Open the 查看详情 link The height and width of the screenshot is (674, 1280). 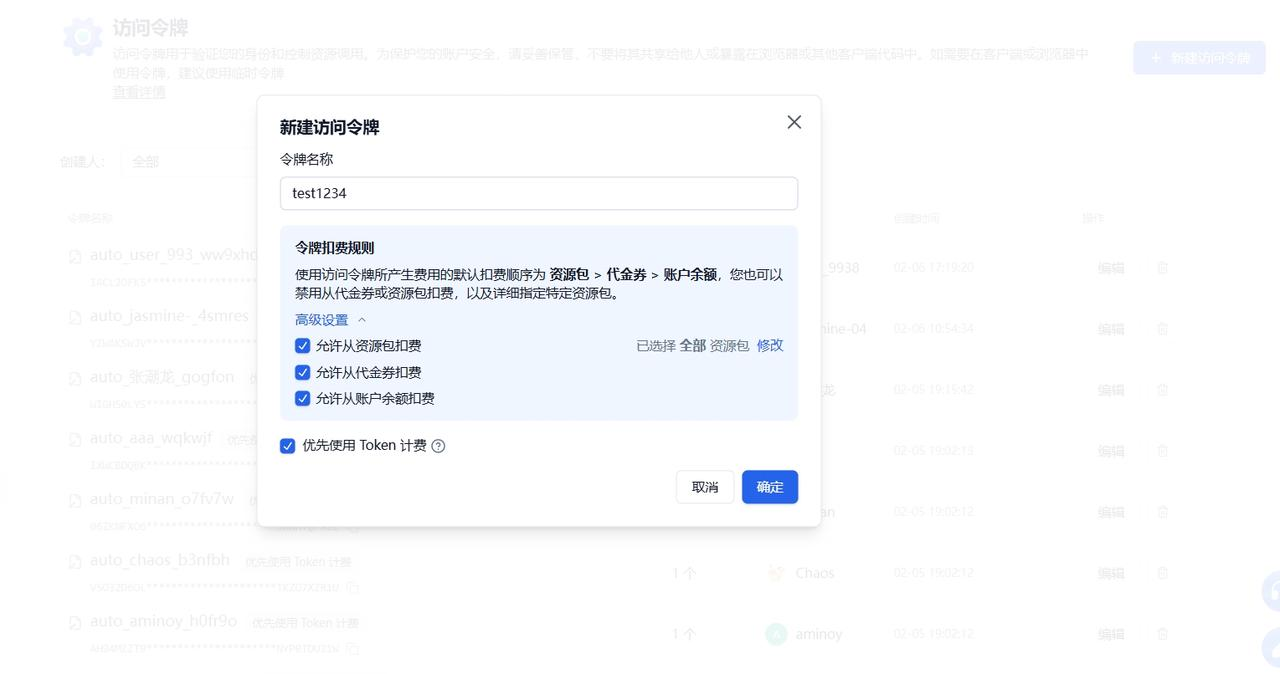click(x=139, y=92)
